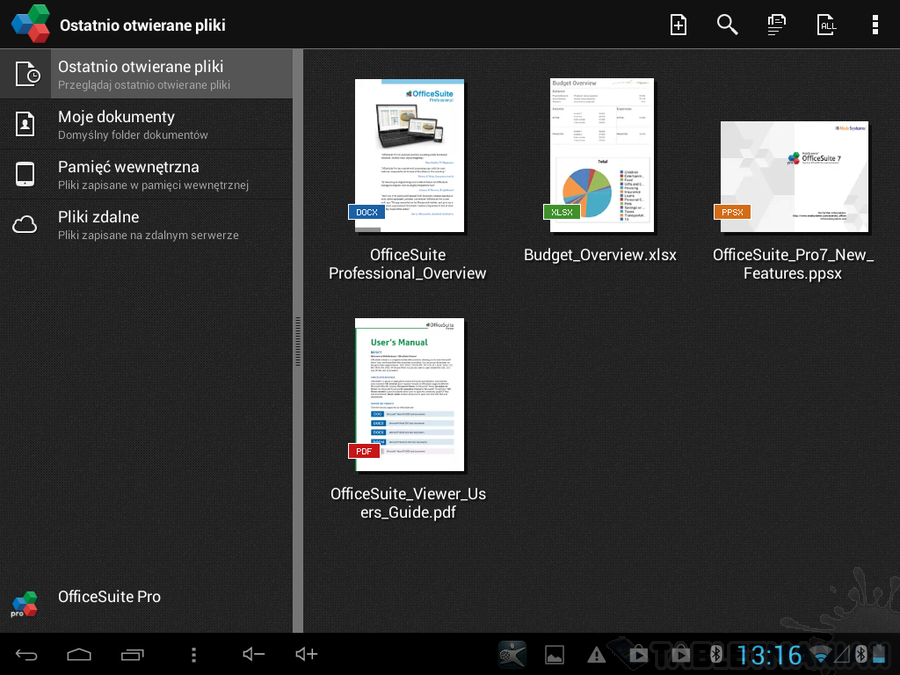
Task: Click the blue DOCX badge
Action: point(367,212)
